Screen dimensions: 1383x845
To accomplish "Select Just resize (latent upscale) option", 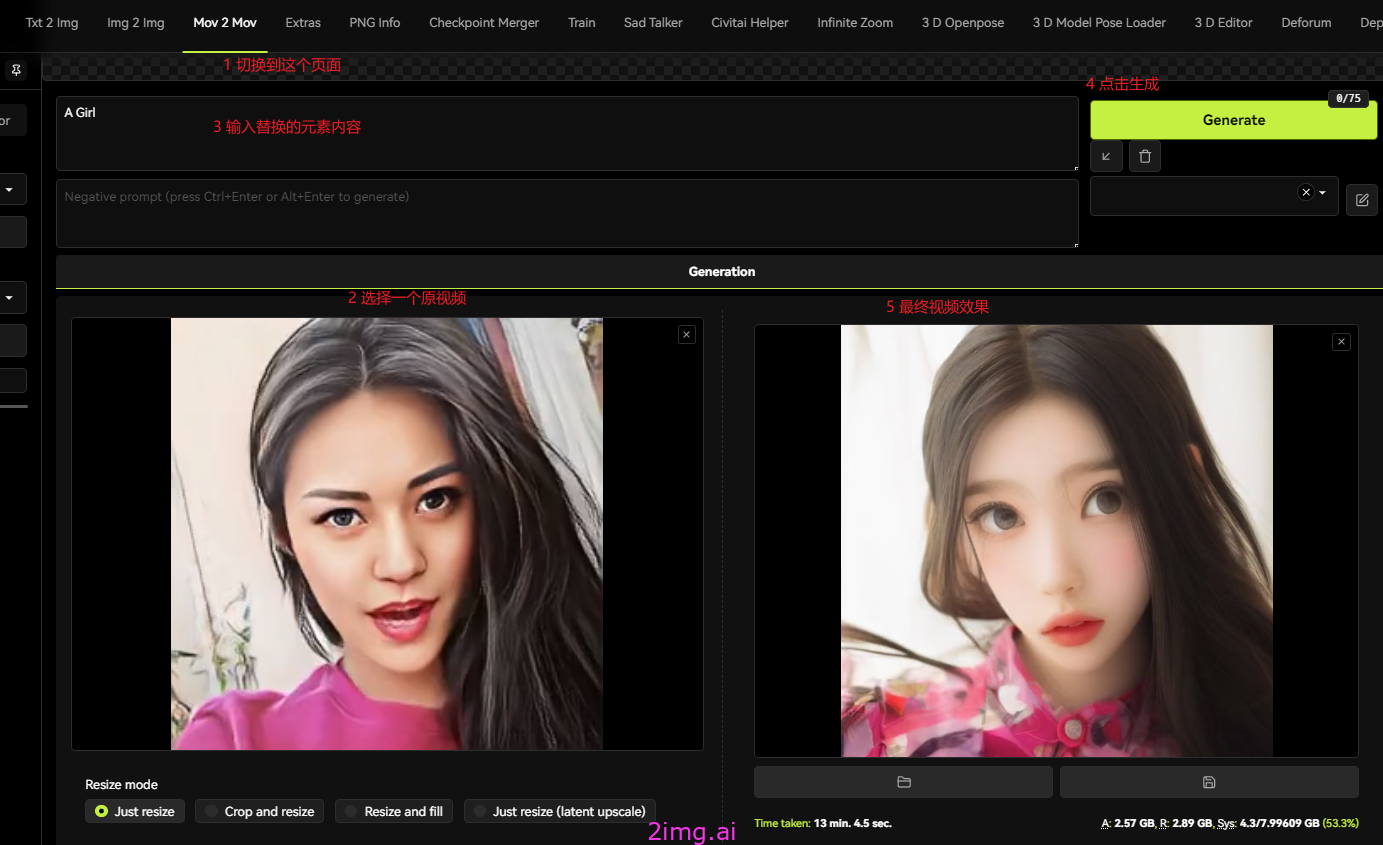I will point(560,811).
